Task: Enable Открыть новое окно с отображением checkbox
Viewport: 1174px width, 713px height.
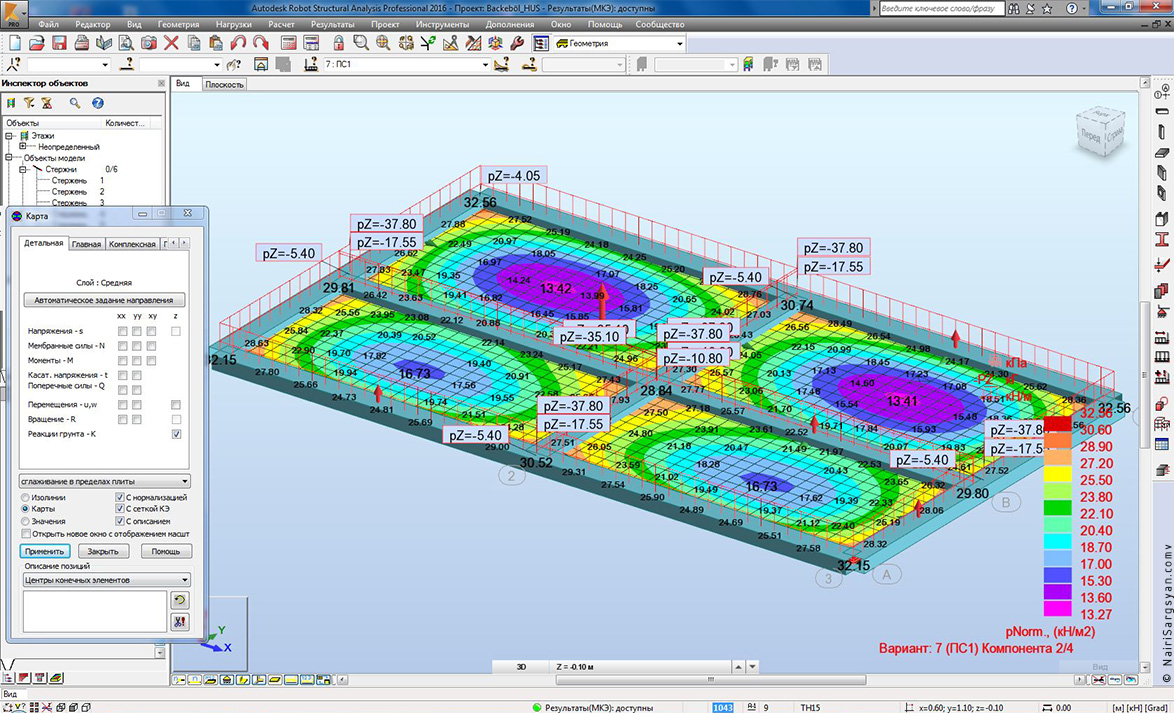Action: [x=26, y=533]
